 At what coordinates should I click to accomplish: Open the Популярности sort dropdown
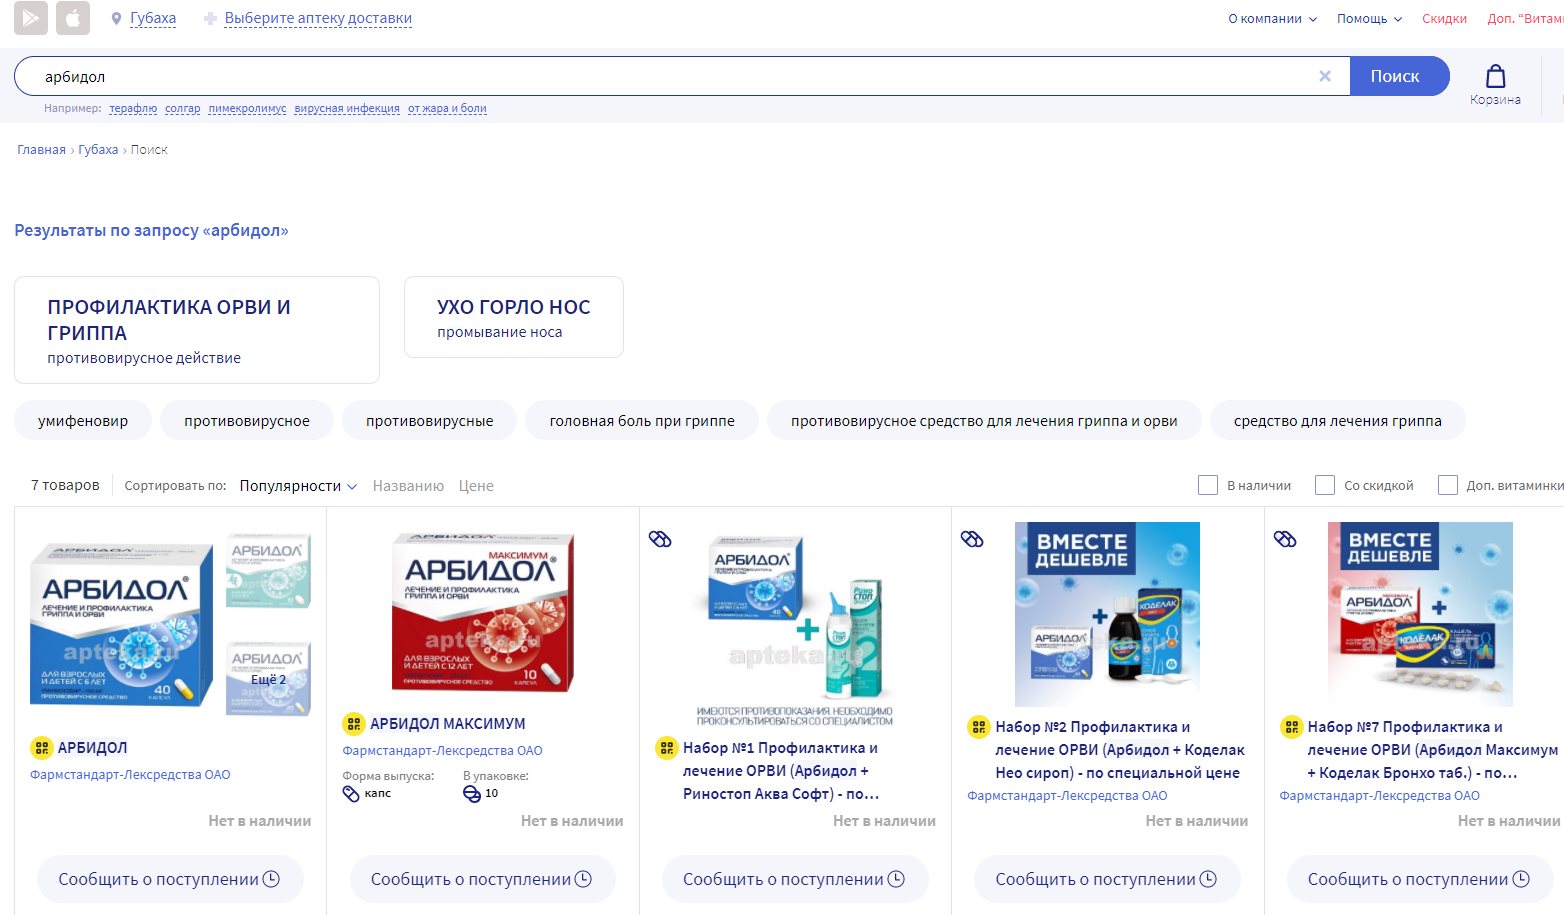click(x=298, y=486)
